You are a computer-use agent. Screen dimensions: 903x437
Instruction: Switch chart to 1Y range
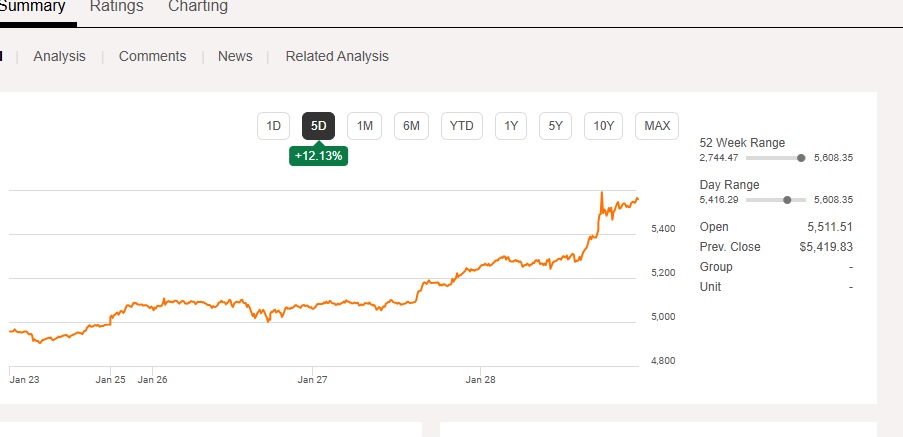[x=511, y=126]
